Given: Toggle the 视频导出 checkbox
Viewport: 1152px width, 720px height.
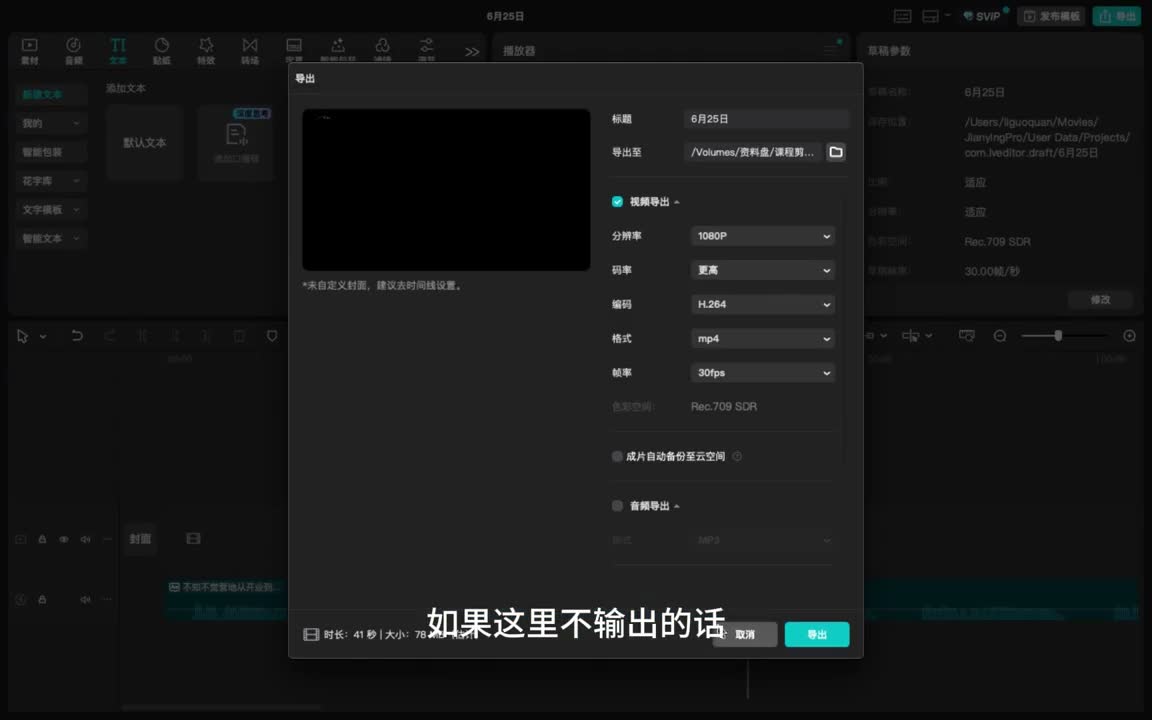Looking at the screenshot, I should (617, 201).
